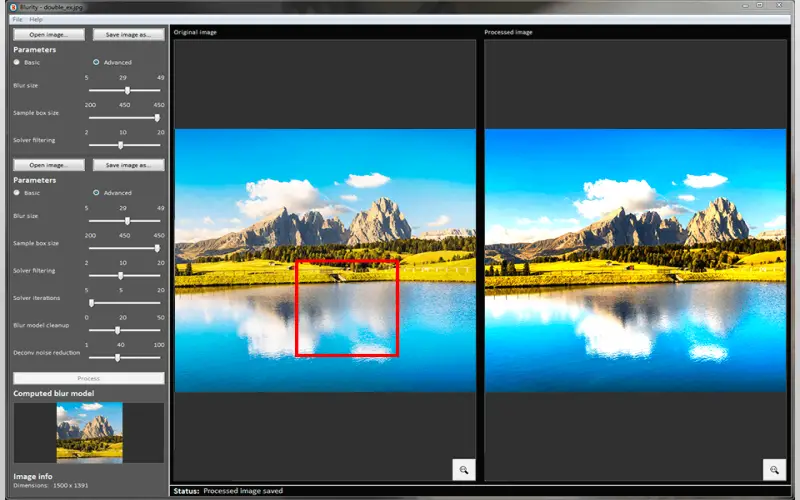This screenshot has height=500, width=800.
Task: Close the Blurity window
Action: click(779, 6)
